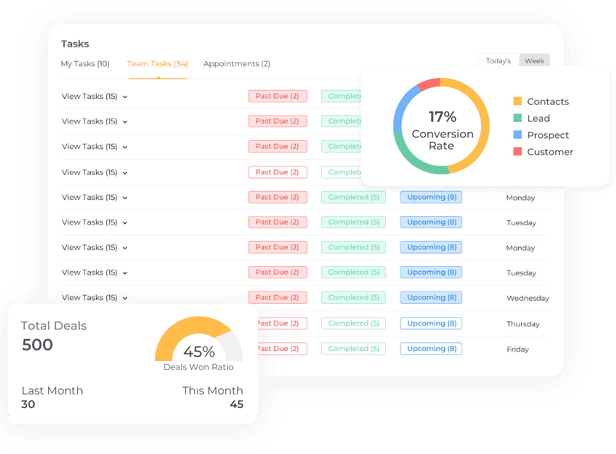Click the yellow Contacts legend swatch
The height and width of the screenshot is (454, 616).
click(517, 102)
